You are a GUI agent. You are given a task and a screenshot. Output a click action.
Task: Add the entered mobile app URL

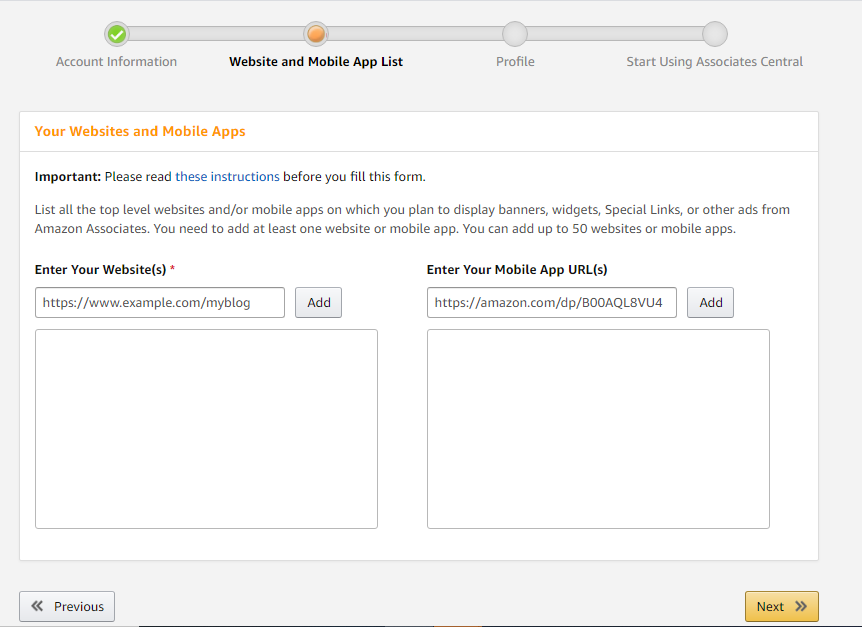click(x=710, y=302)
